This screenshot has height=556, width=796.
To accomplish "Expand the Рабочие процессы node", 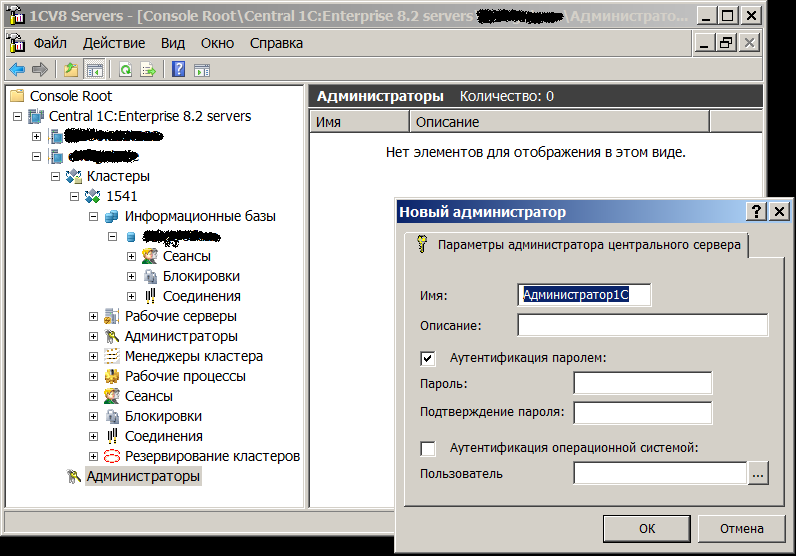I will click(x=93, y=376).
